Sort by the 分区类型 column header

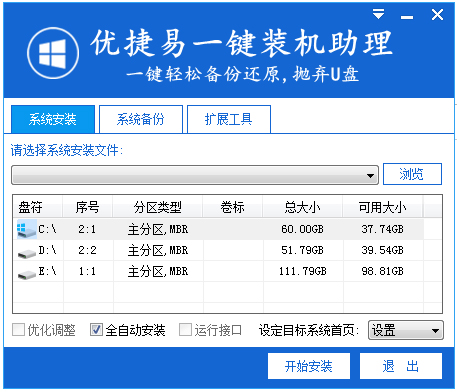tap(158, 207)
